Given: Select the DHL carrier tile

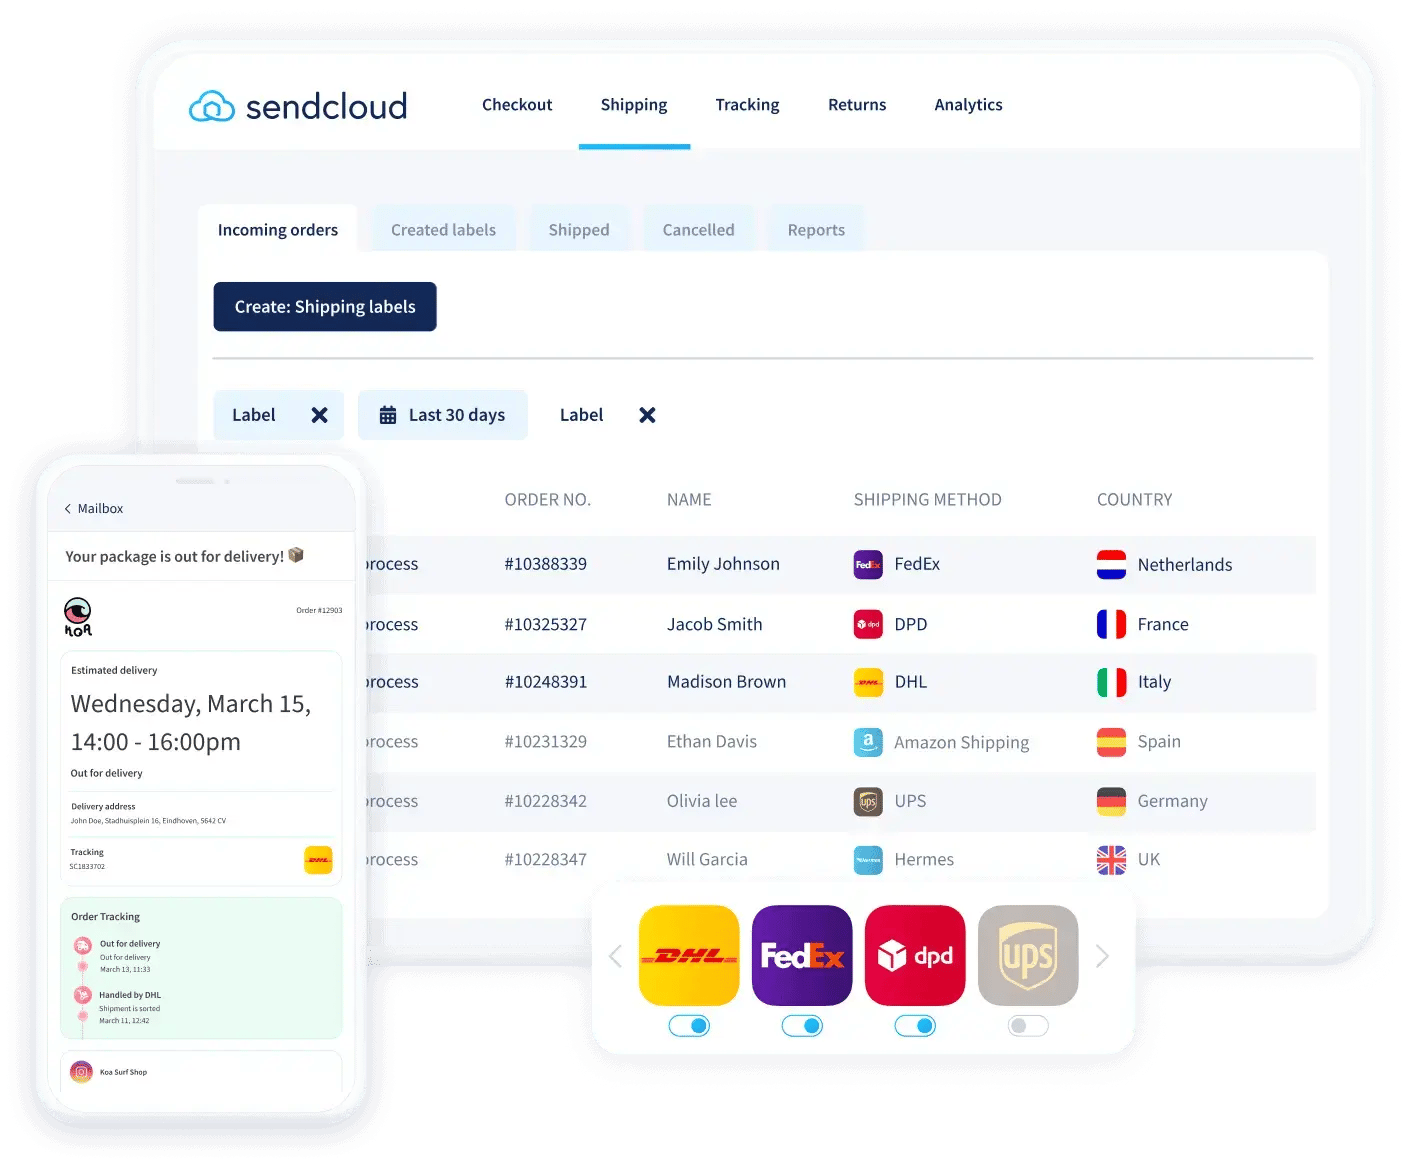Looking at the screenshot, I should click(x=689, y=956).
